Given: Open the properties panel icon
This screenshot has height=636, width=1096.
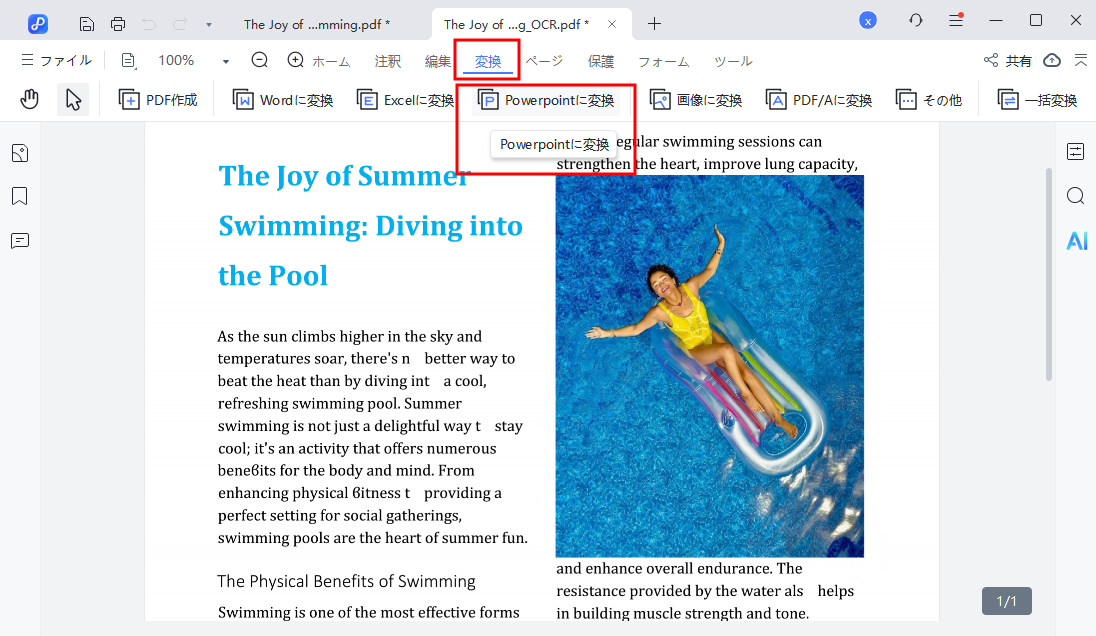Looking at the screenshot, I should pyautogui.click(x=1076, y=152).
